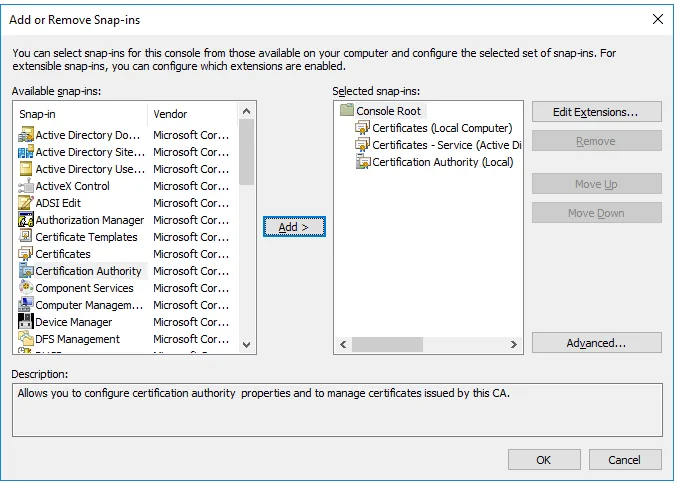
Task: Click the Authorization Manager icon
Action: pos(26,220)
